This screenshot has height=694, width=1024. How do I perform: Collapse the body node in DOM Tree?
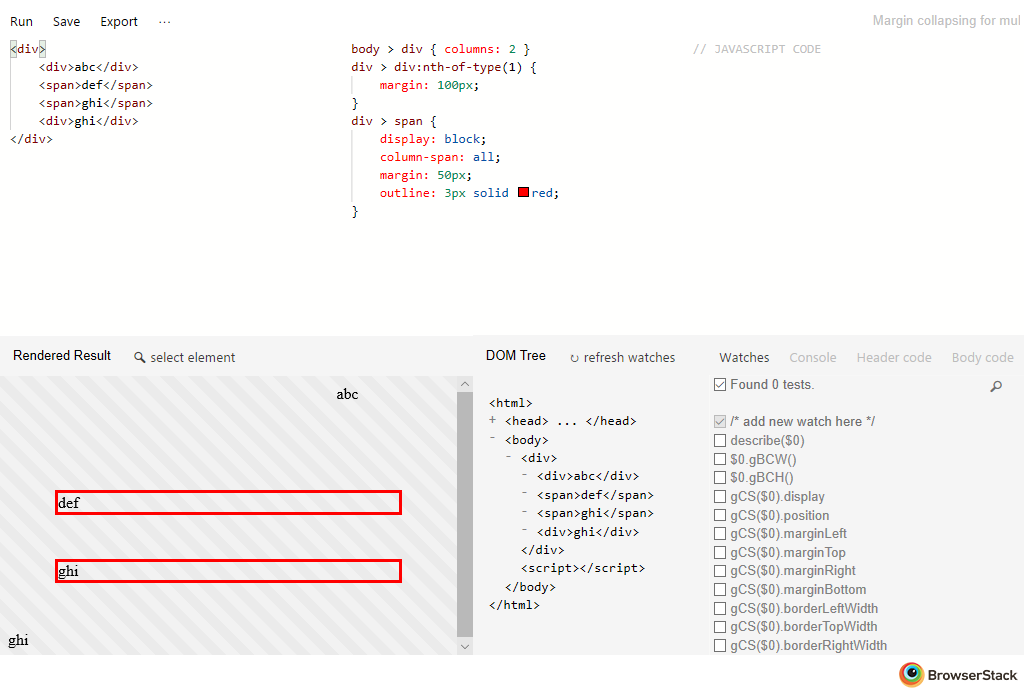pyautogui.click(x=493, y=439)
